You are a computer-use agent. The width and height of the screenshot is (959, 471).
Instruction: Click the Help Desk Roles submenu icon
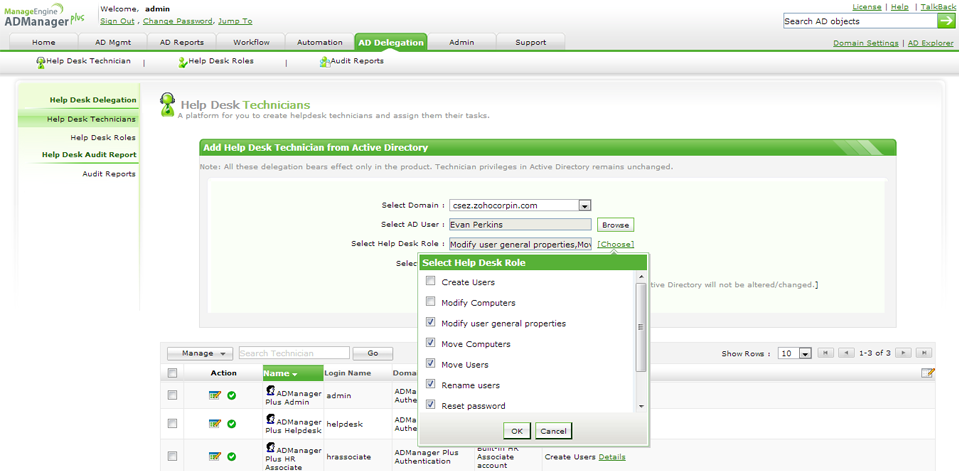coord(182,62)
